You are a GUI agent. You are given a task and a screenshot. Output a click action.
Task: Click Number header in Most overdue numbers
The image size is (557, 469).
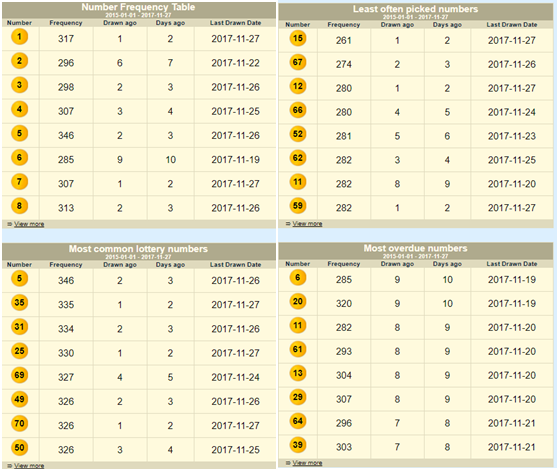[298, 264]
